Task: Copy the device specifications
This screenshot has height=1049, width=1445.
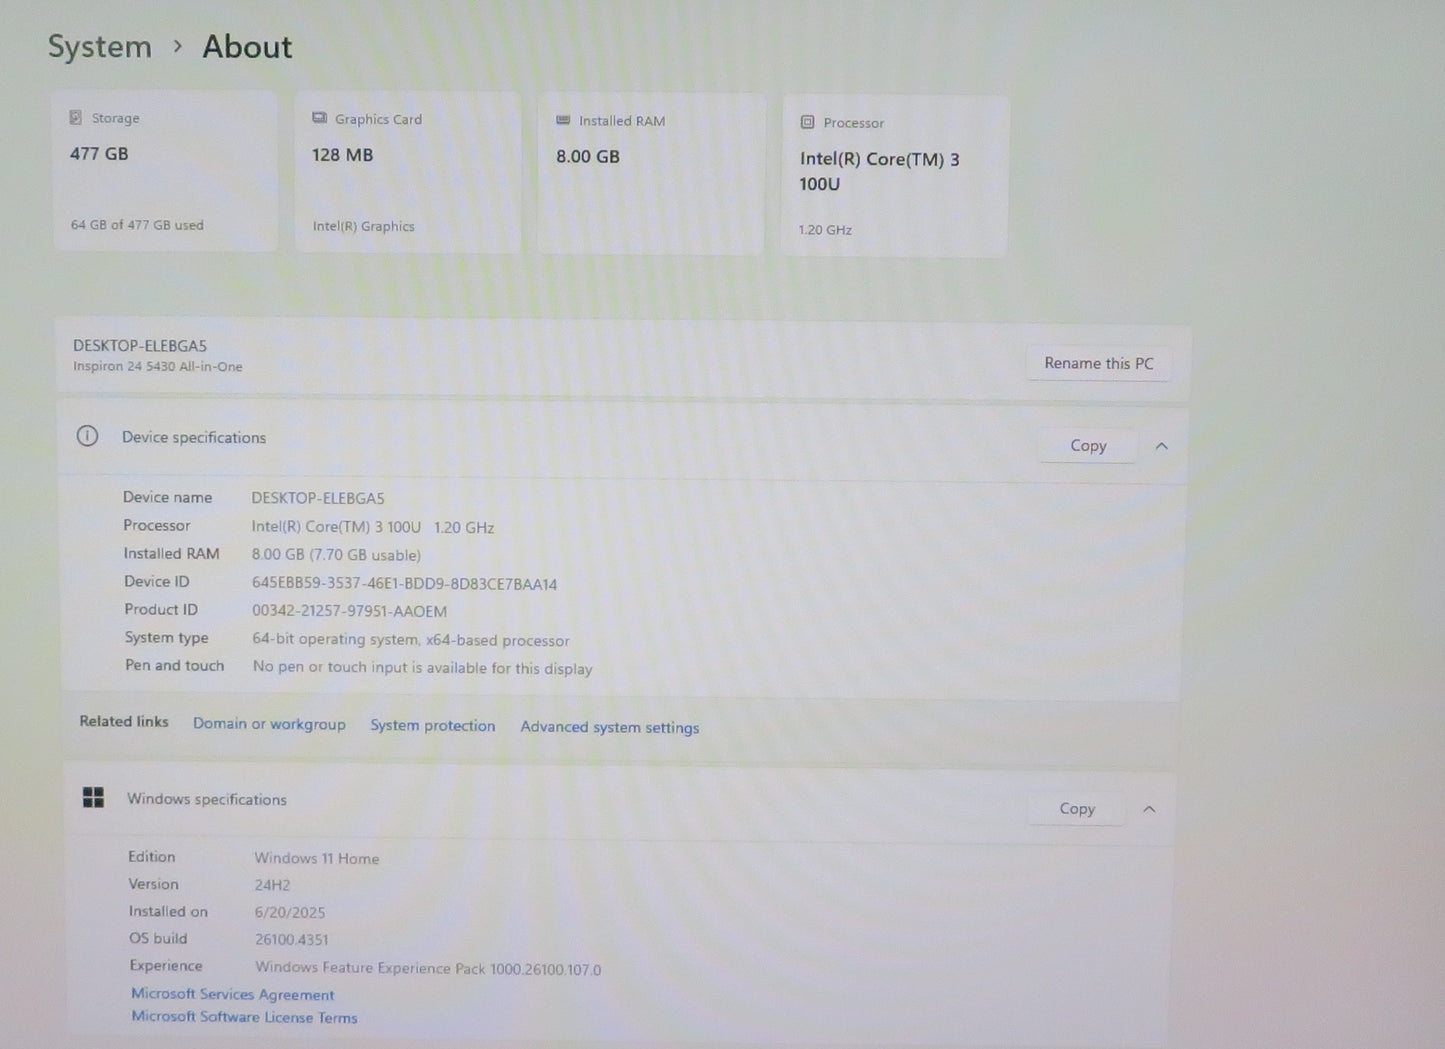Action: [x=1088, y=446]
